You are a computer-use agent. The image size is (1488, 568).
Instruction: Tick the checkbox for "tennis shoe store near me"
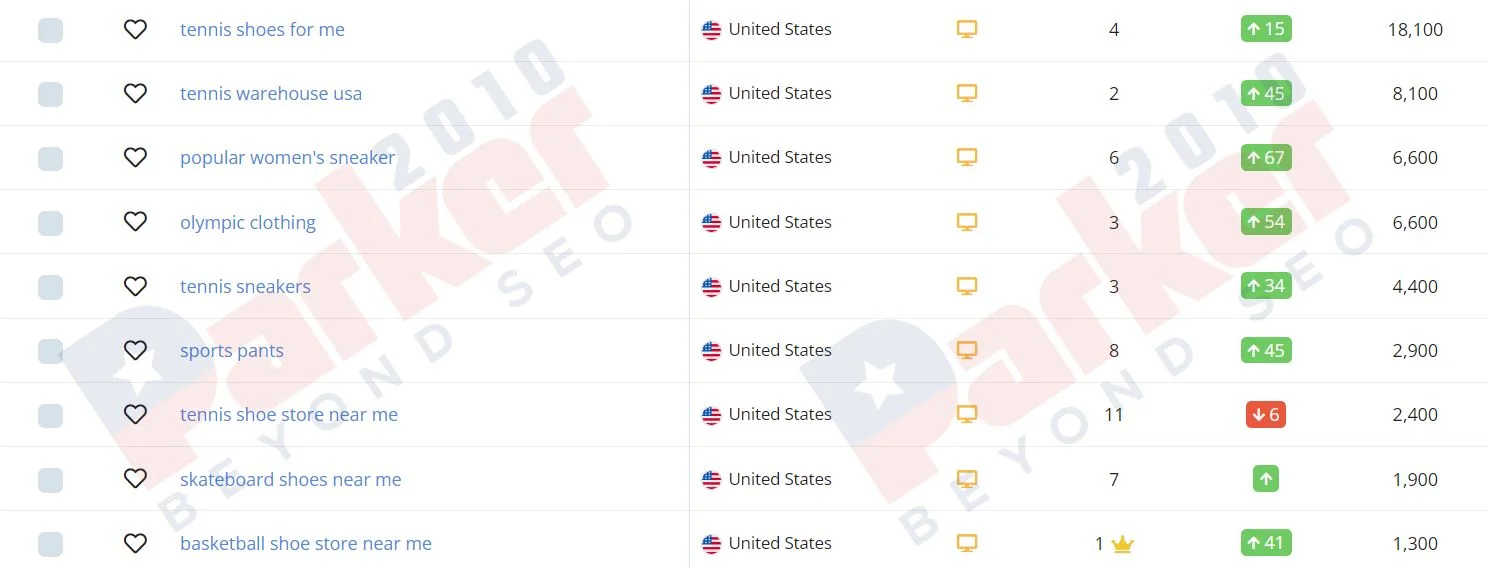pyautogui.click(x=50, y=415)
